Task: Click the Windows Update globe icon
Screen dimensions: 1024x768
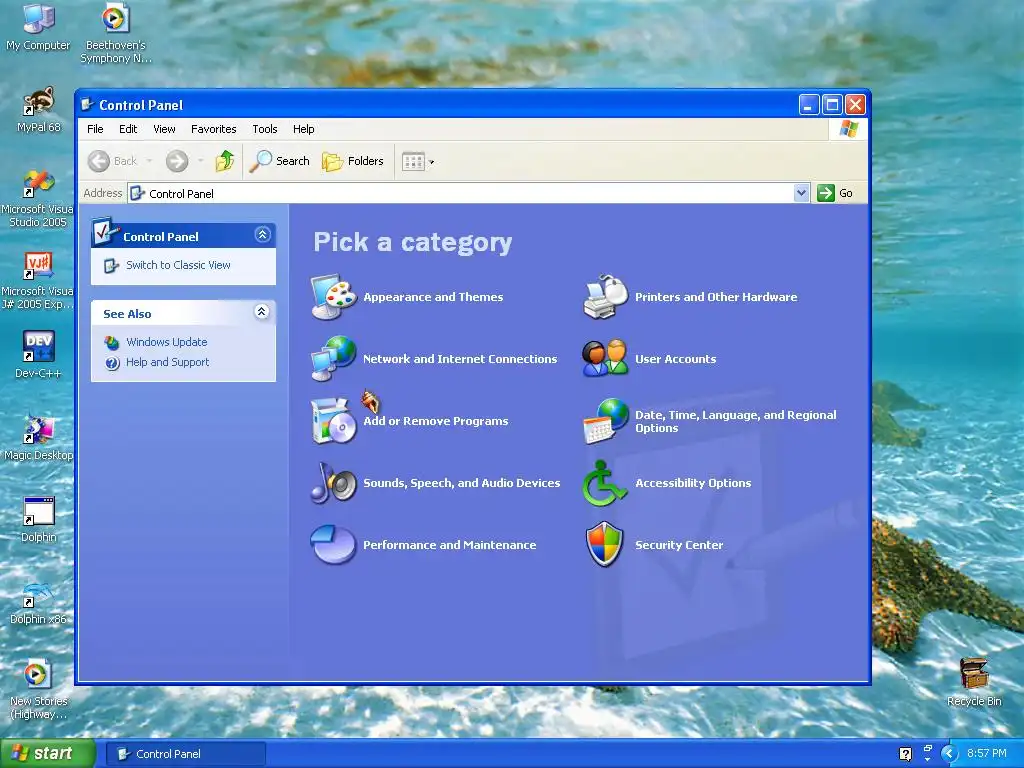Action: tap(112, 342)
